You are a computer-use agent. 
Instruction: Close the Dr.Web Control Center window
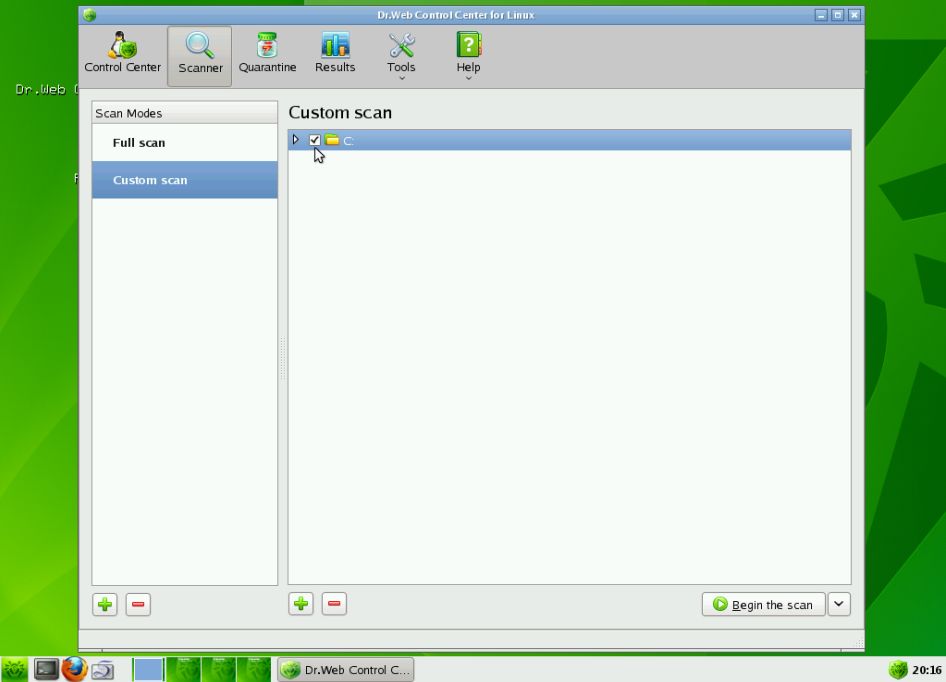[854, 15]
